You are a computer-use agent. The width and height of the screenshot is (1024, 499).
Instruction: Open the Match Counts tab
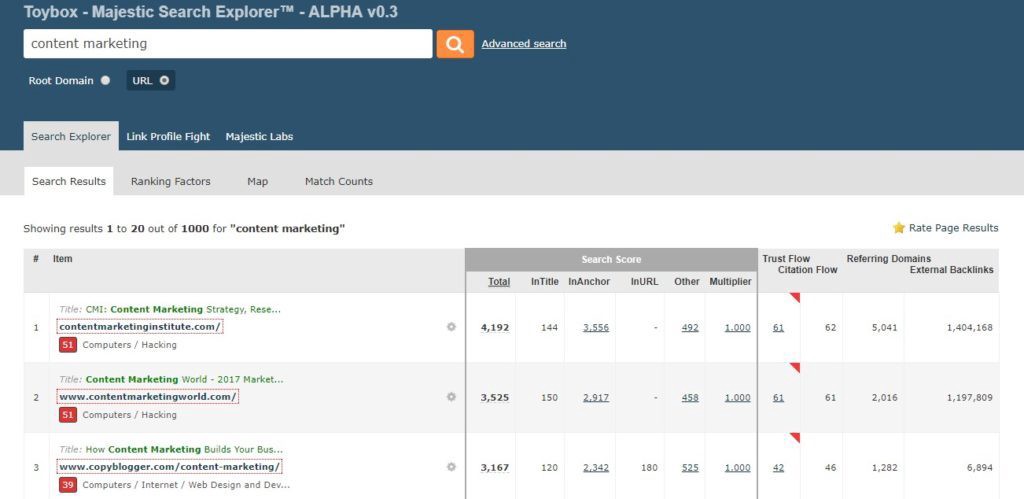coord(338,182)
